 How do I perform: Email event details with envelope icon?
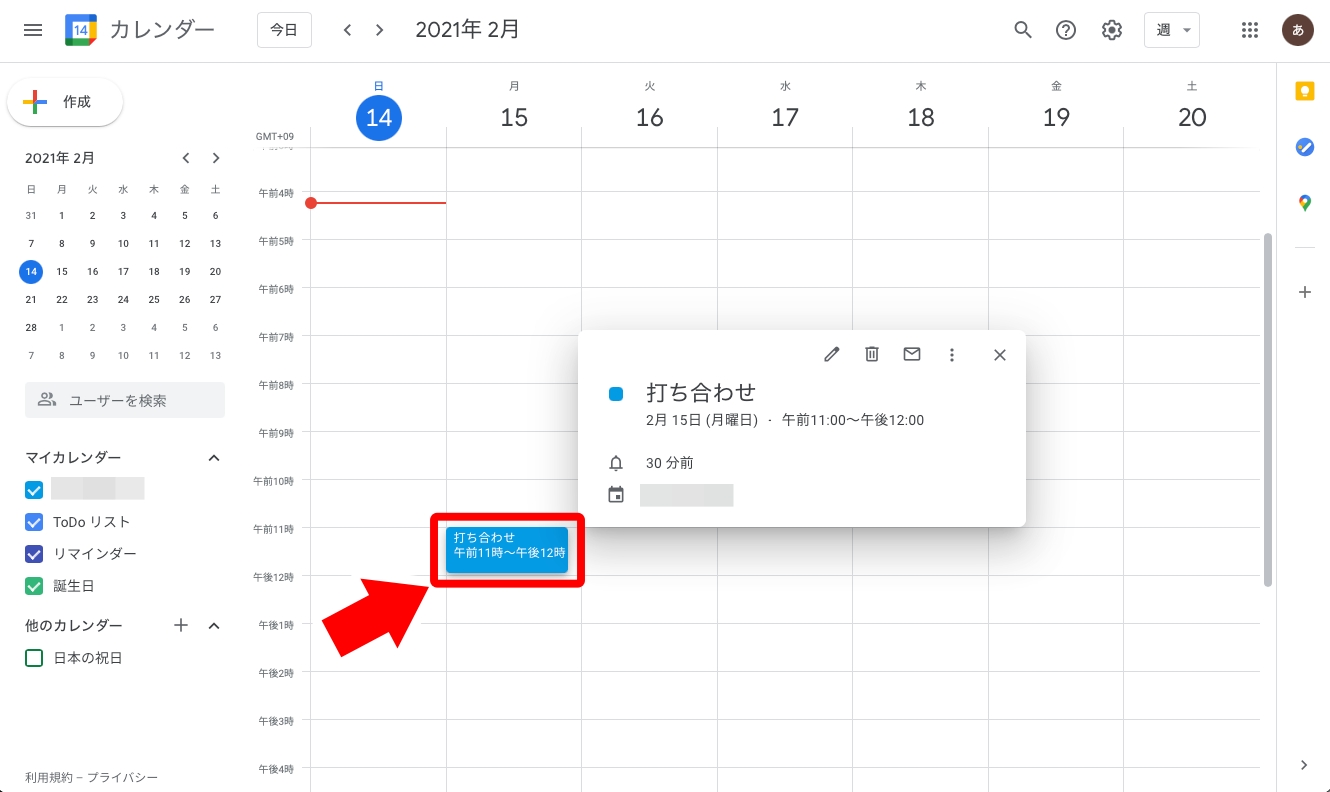[912, 354]
